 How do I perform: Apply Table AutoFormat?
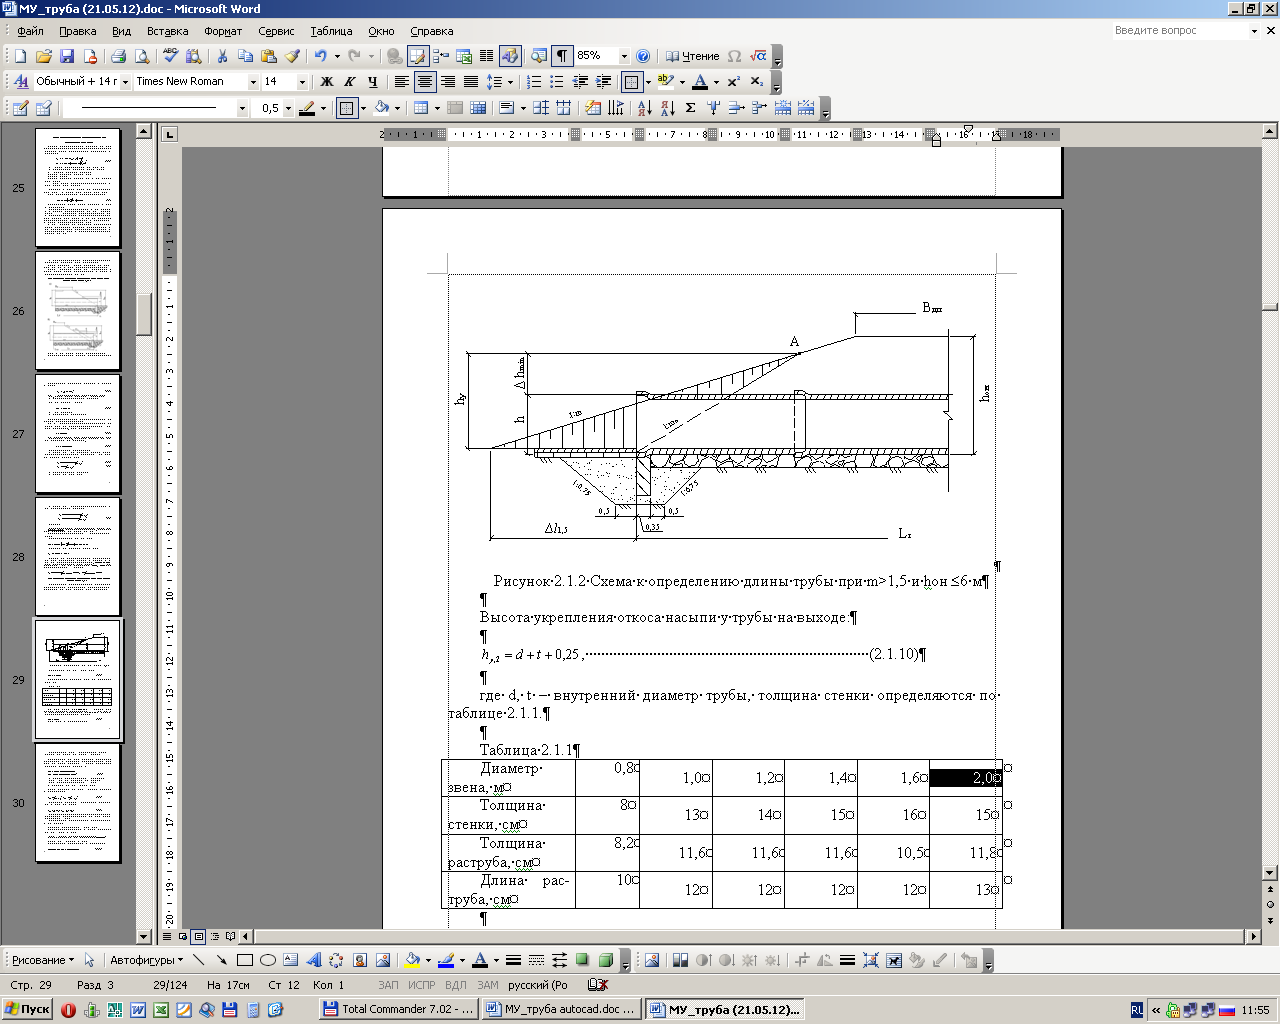[x=593, y=108]
